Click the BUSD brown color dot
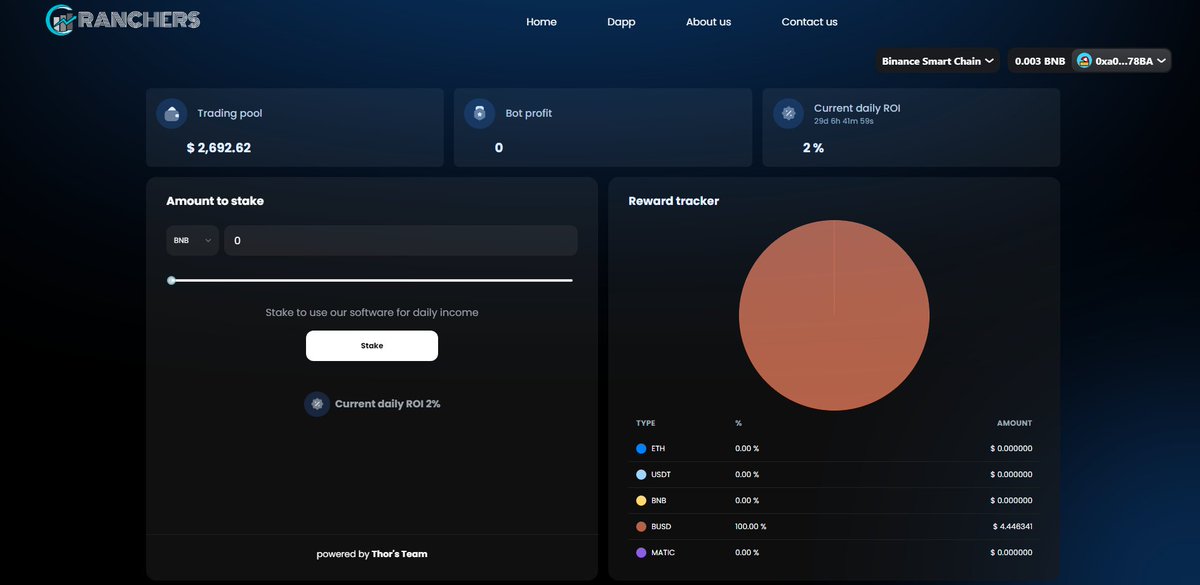The height and width of the screenshot is (585, 1200). click(x=641, y=526)
